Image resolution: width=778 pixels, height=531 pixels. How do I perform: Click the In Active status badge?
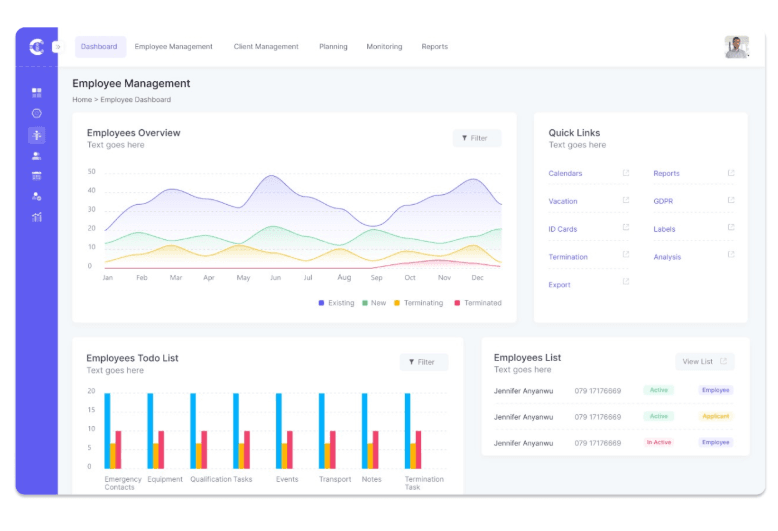pyautogui.click(x=658, y=442)
